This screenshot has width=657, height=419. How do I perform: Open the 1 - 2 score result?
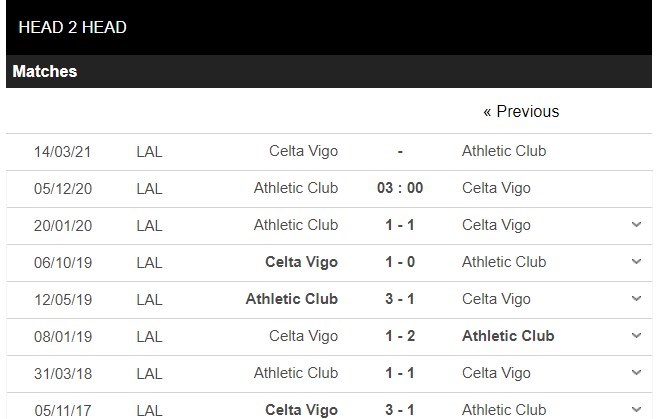[x=400, y=336]
